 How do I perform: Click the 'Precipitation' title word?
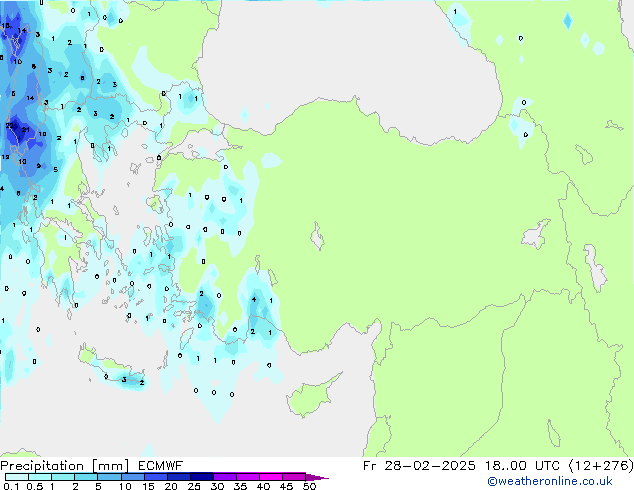(x=42, y=466)
